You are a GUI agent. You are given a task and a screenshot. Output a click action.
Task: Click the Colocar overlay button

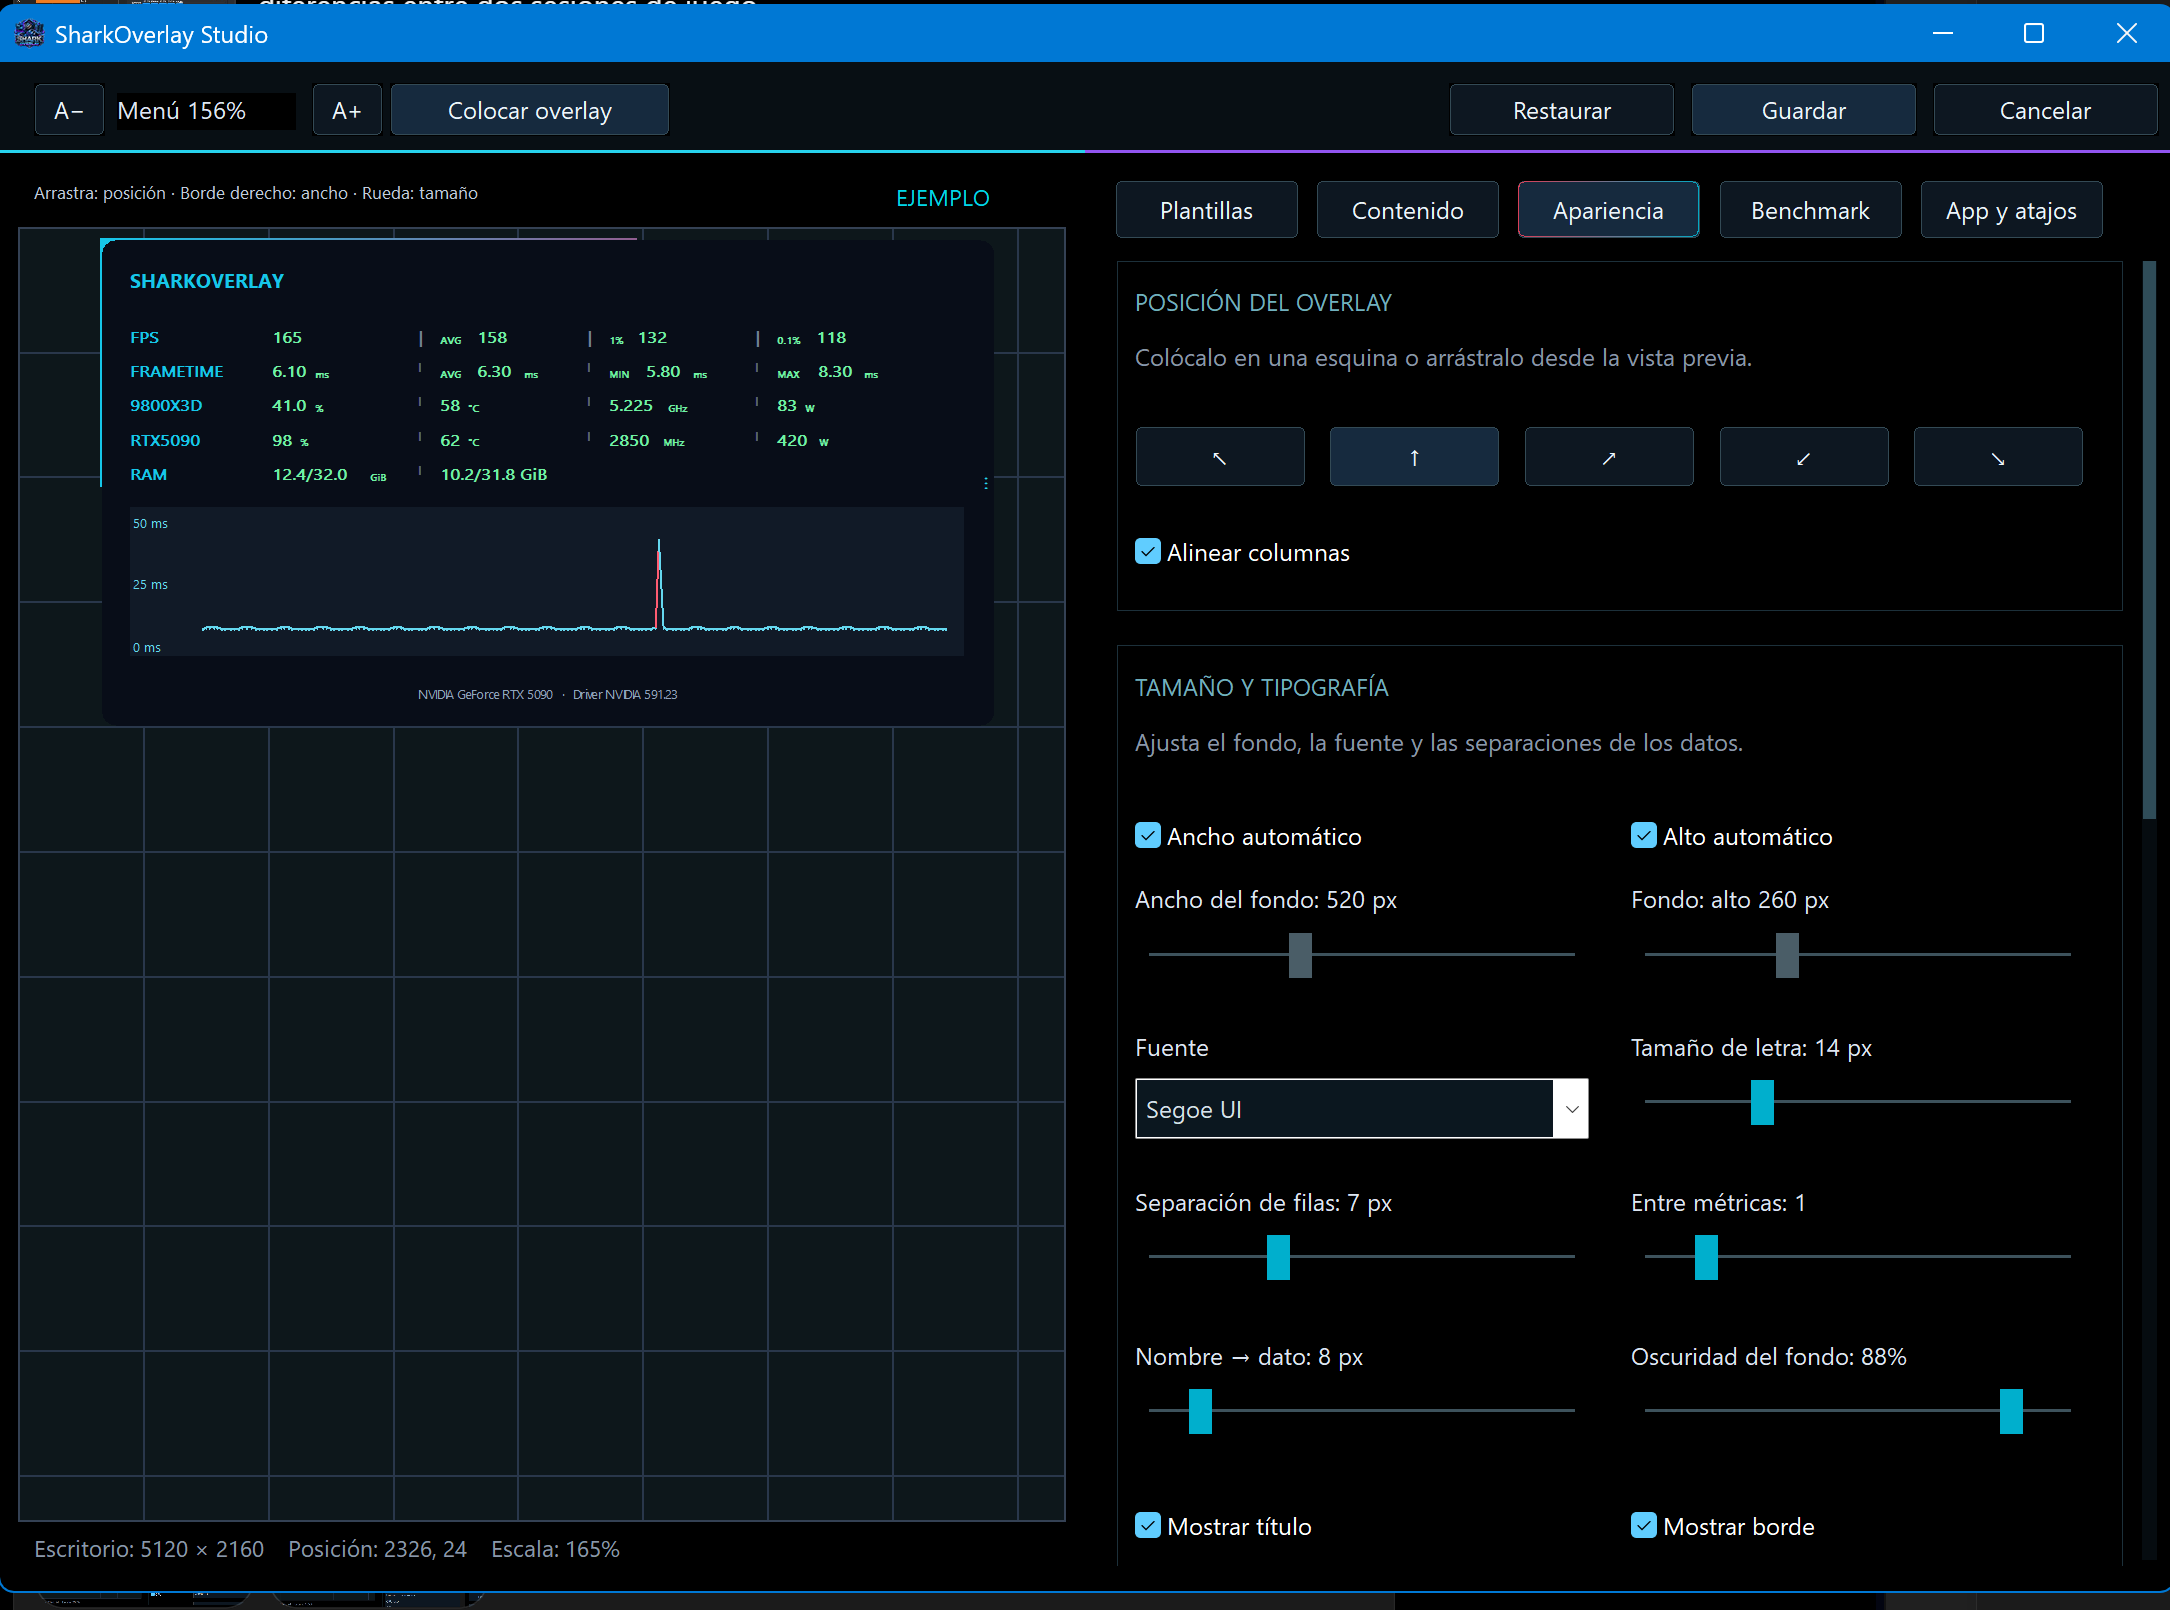click(x=529, y=110)
